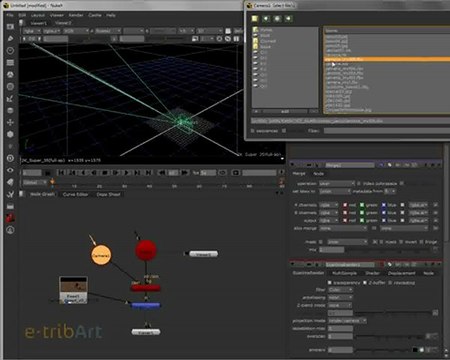
Task: Open the Cache menu
Action: pyautogui.click(x=95, y=15)
